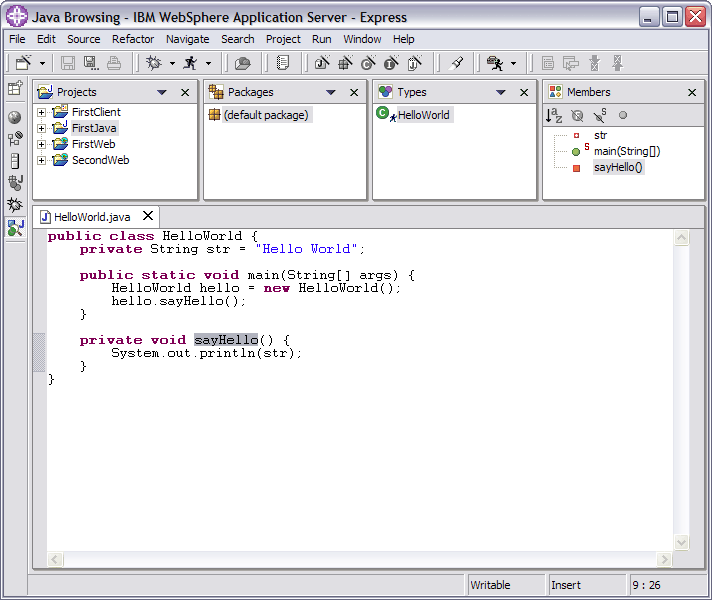
Task: Toggle Hide Static Members filter
Action: (x=600, y=115)
